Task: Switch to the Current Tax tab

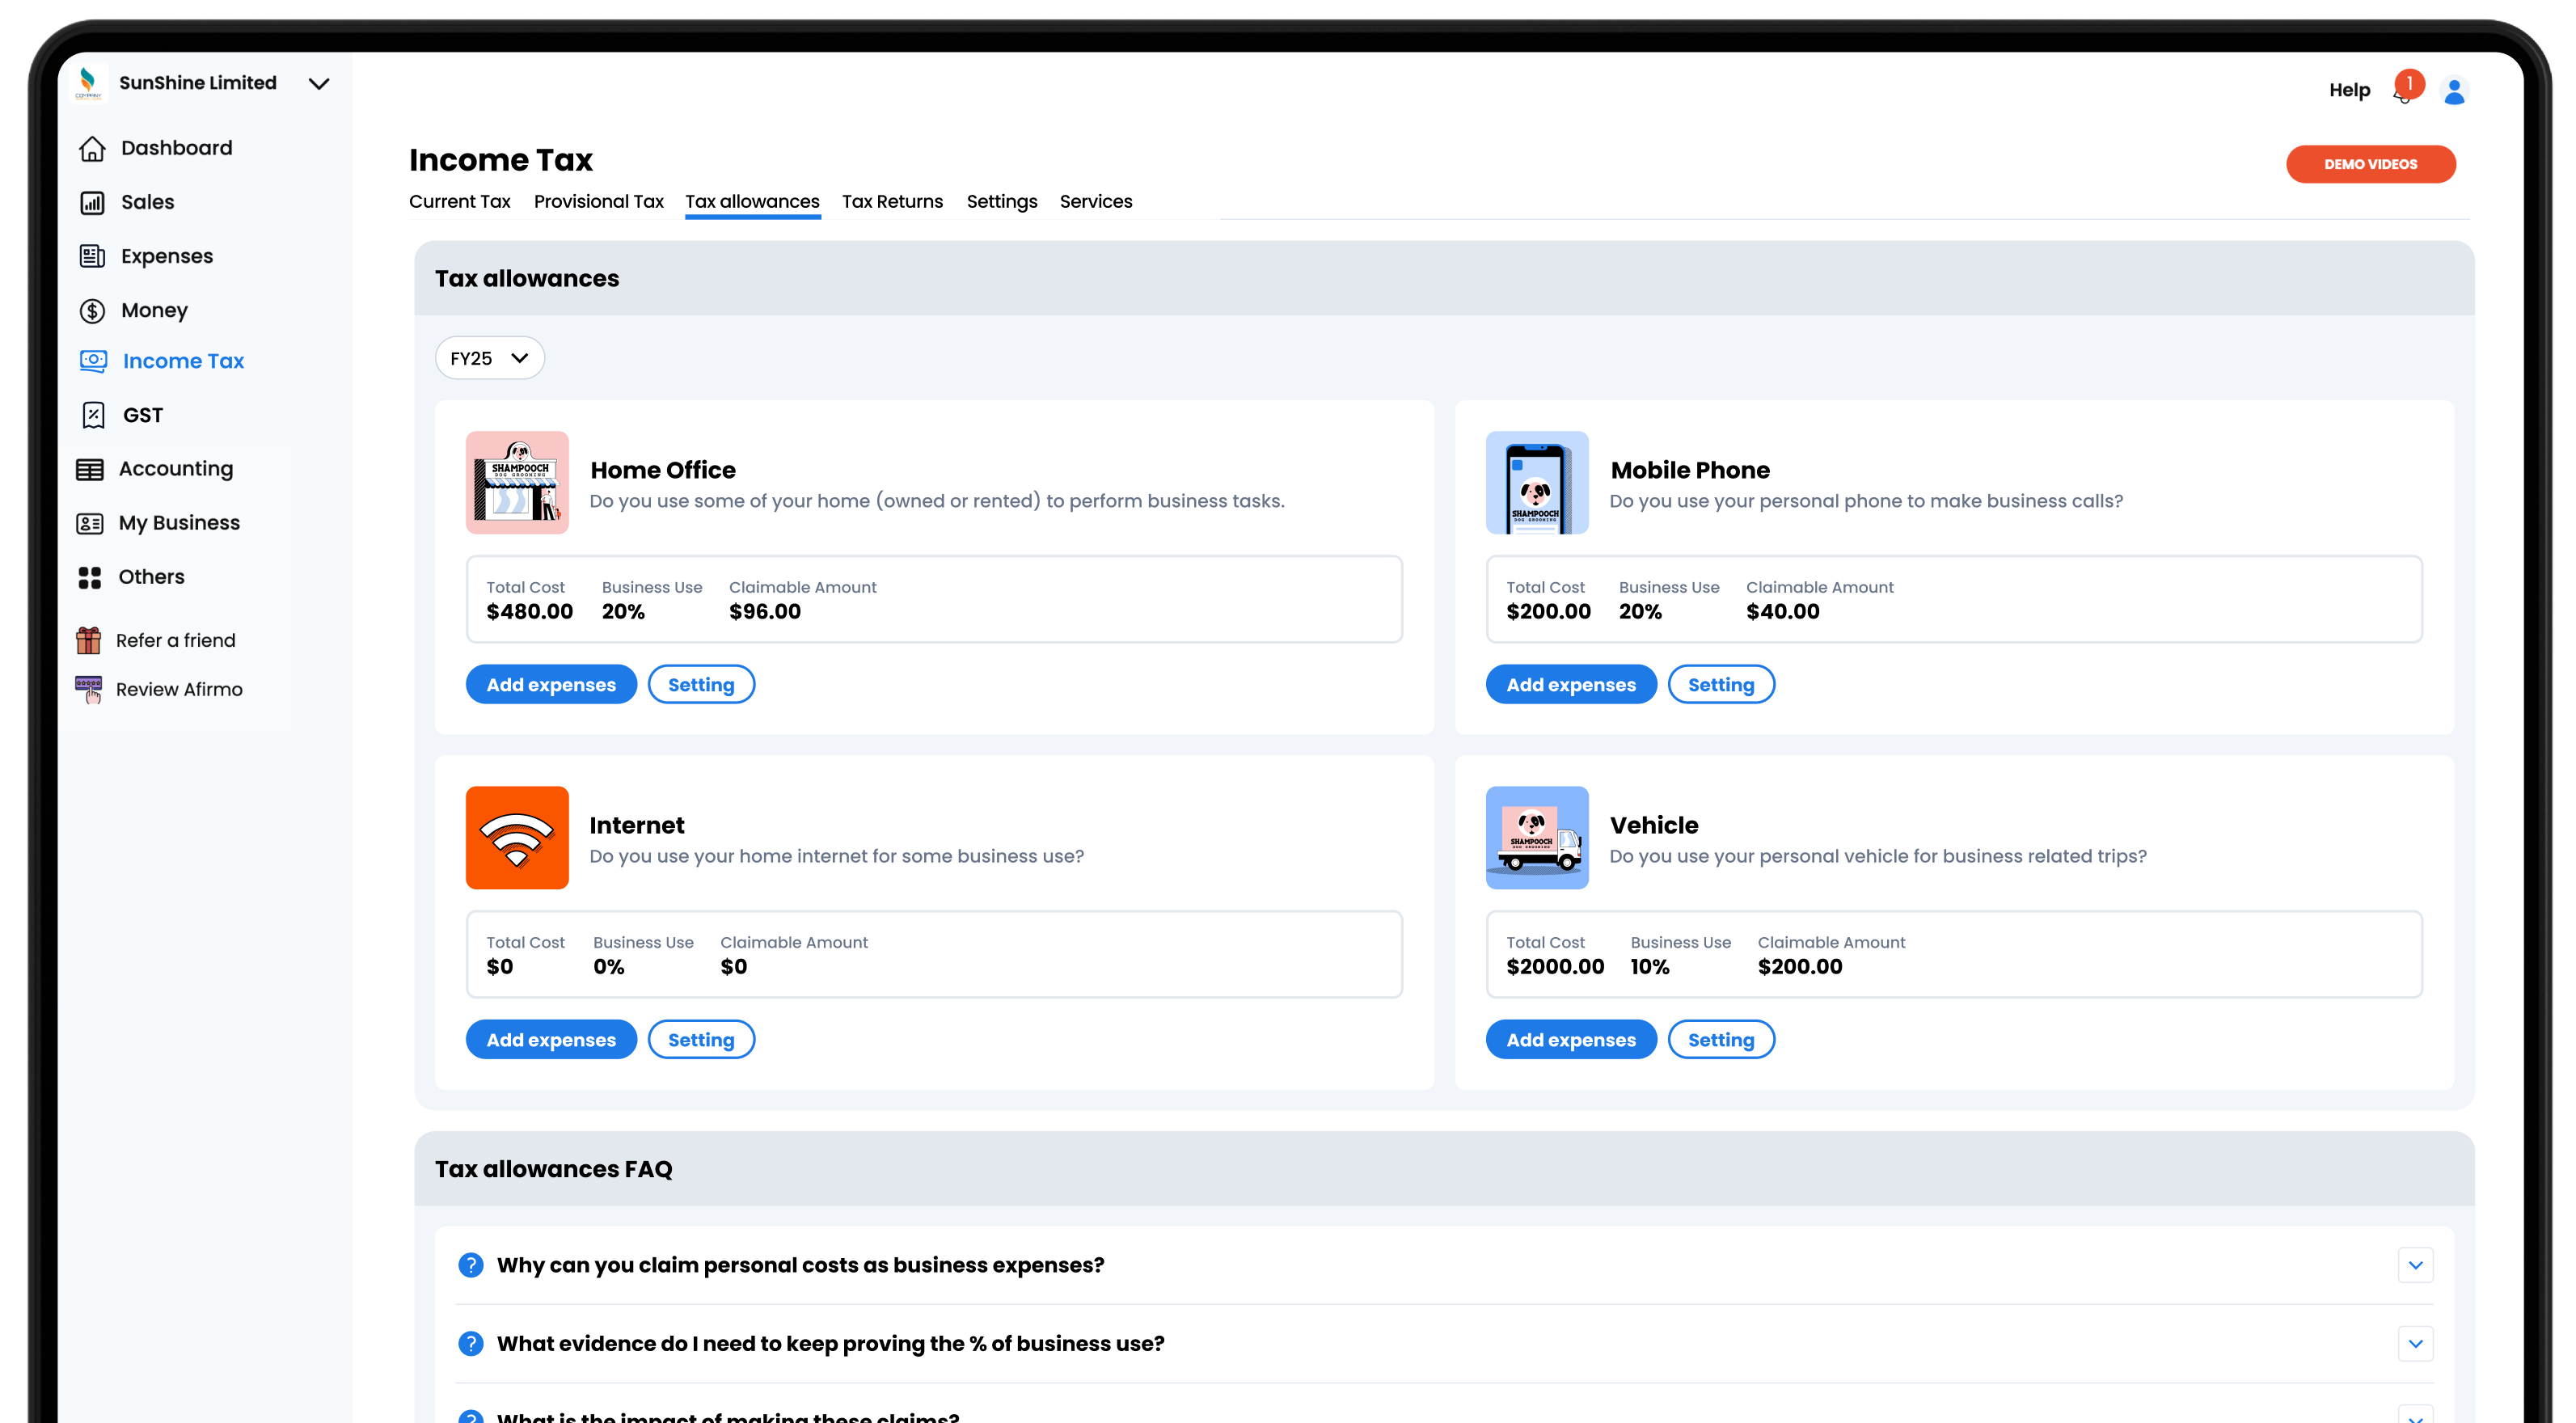Action: point(460,201)
